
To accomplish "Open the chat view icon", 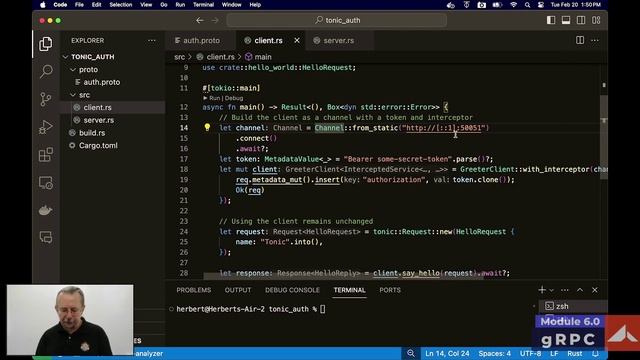I will pyautogui.click(x=46, y=237).
